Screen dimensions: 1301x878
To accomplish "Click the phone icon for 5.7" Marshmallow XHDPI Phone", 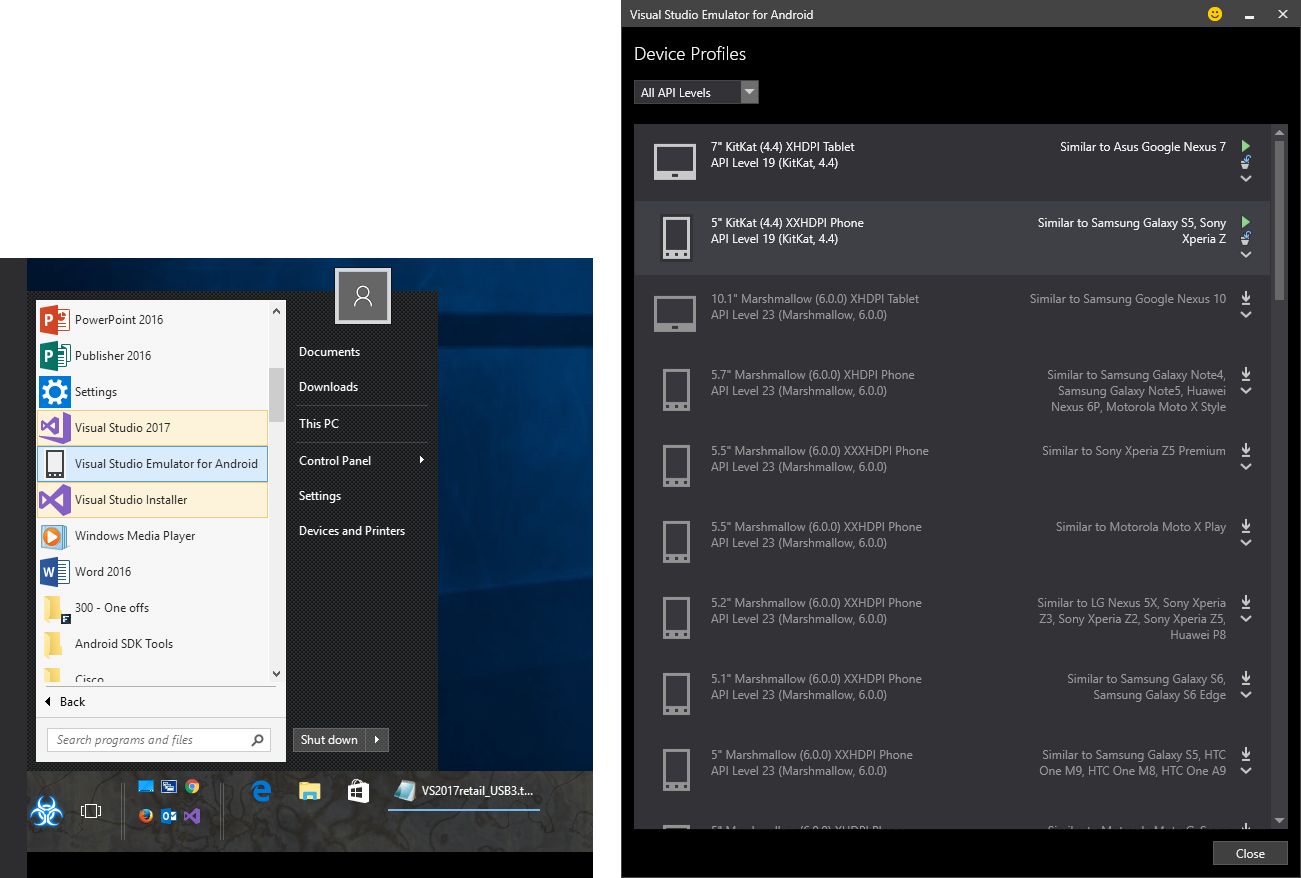I will coord(676,390).
